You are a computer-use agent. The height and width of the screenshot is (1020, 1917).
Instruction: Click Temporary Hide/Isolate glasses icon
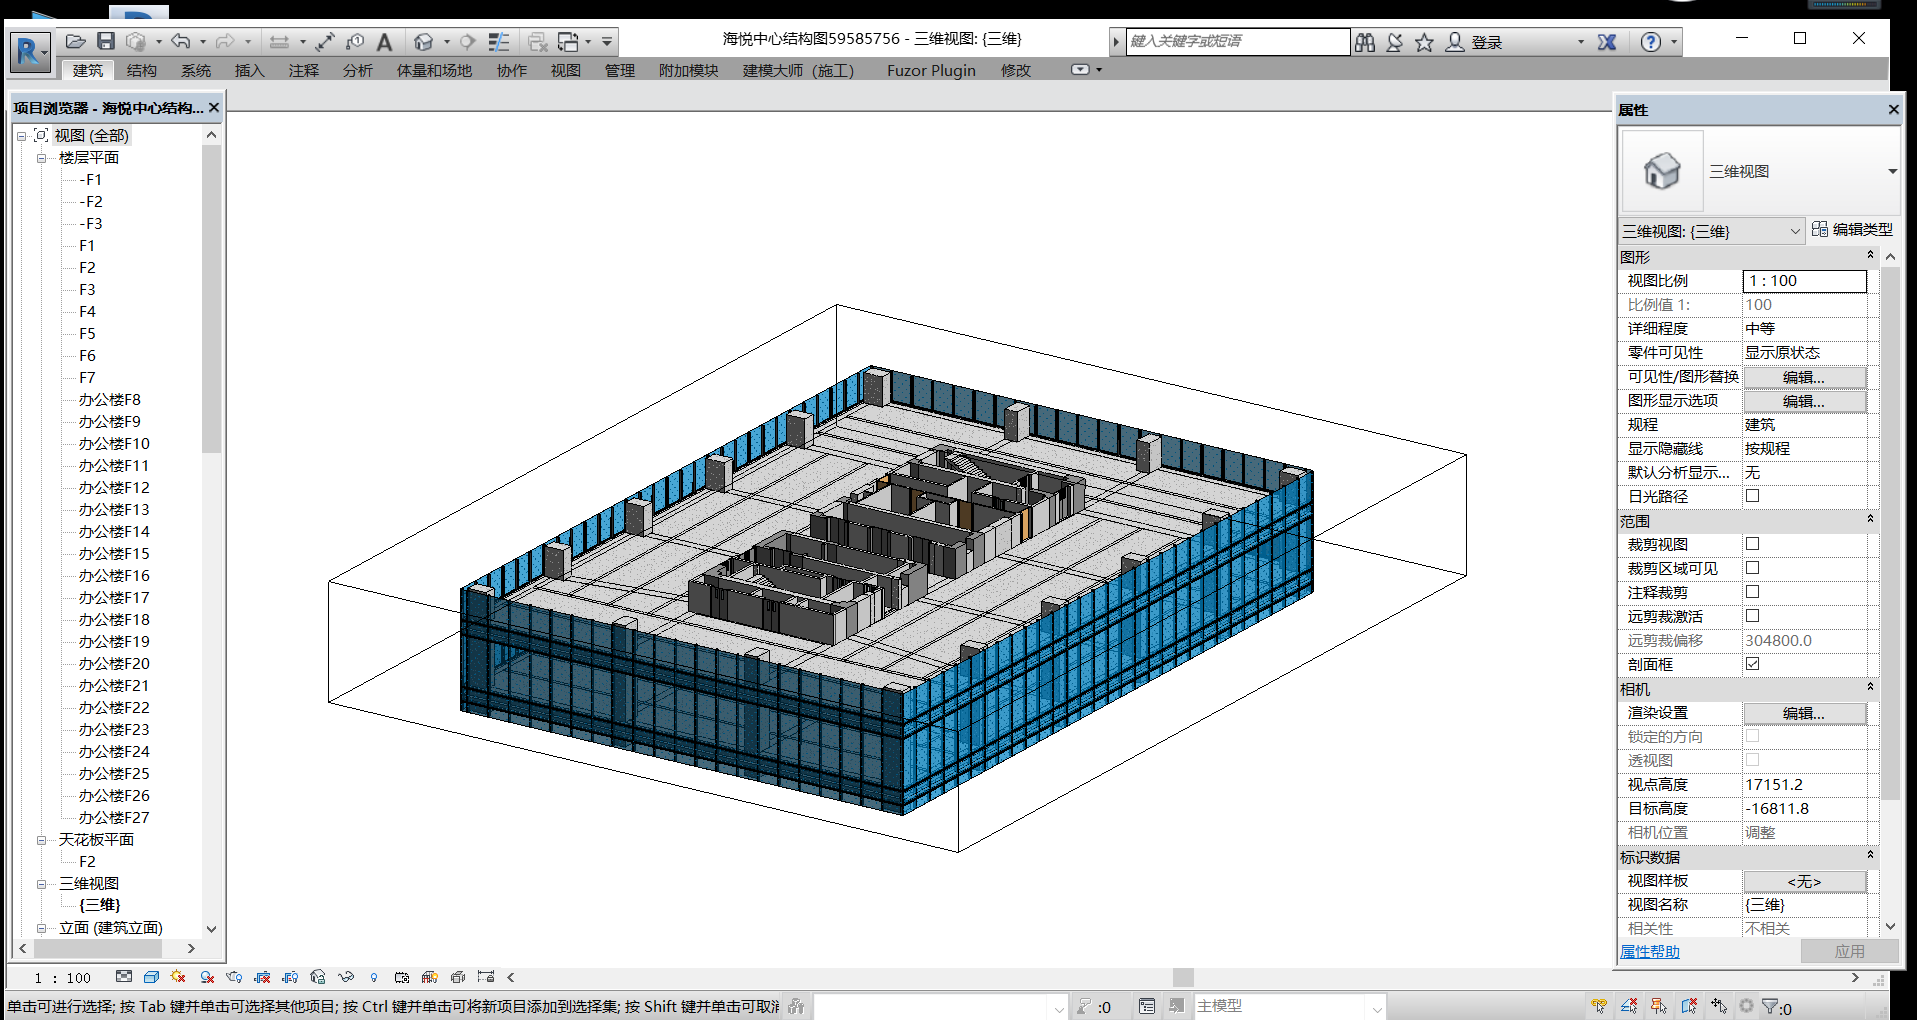346,977
